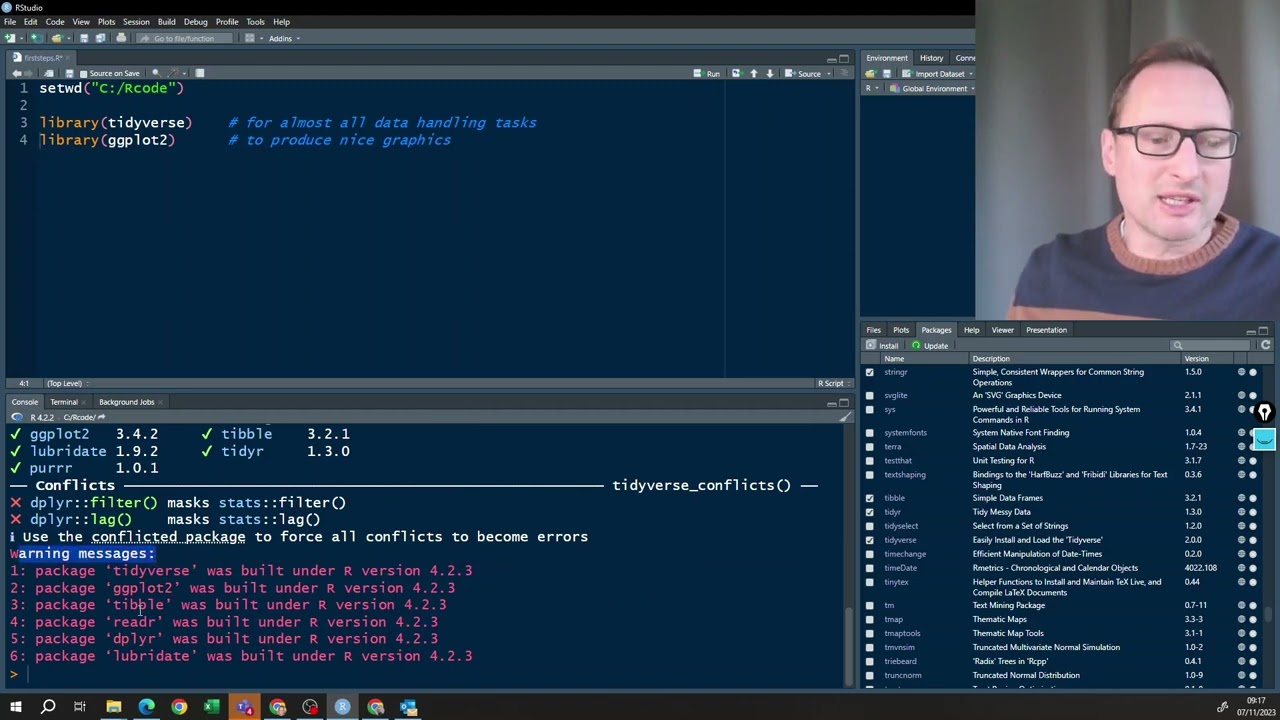Check the testthat package checkbox
Viewport: 1280px width, 720px height.
coord(869,461)
